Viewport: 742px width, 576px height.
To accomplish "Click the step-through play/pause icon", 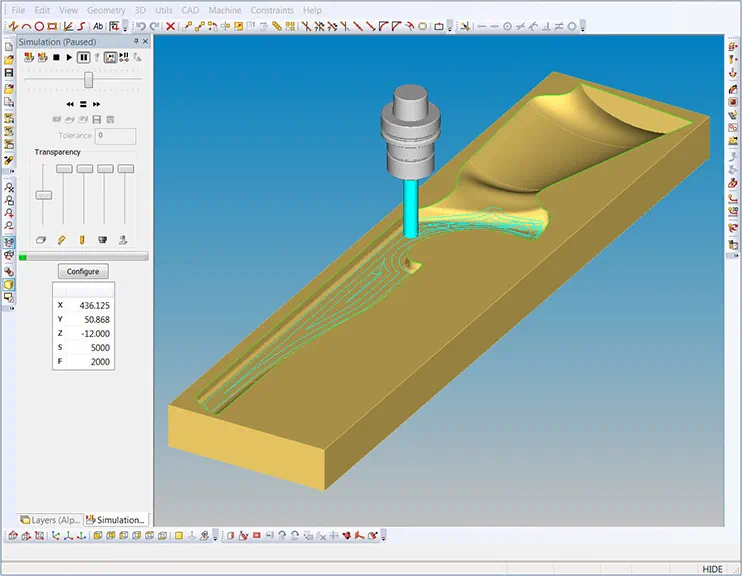I will pyautogui.click(x=124, y=57).
